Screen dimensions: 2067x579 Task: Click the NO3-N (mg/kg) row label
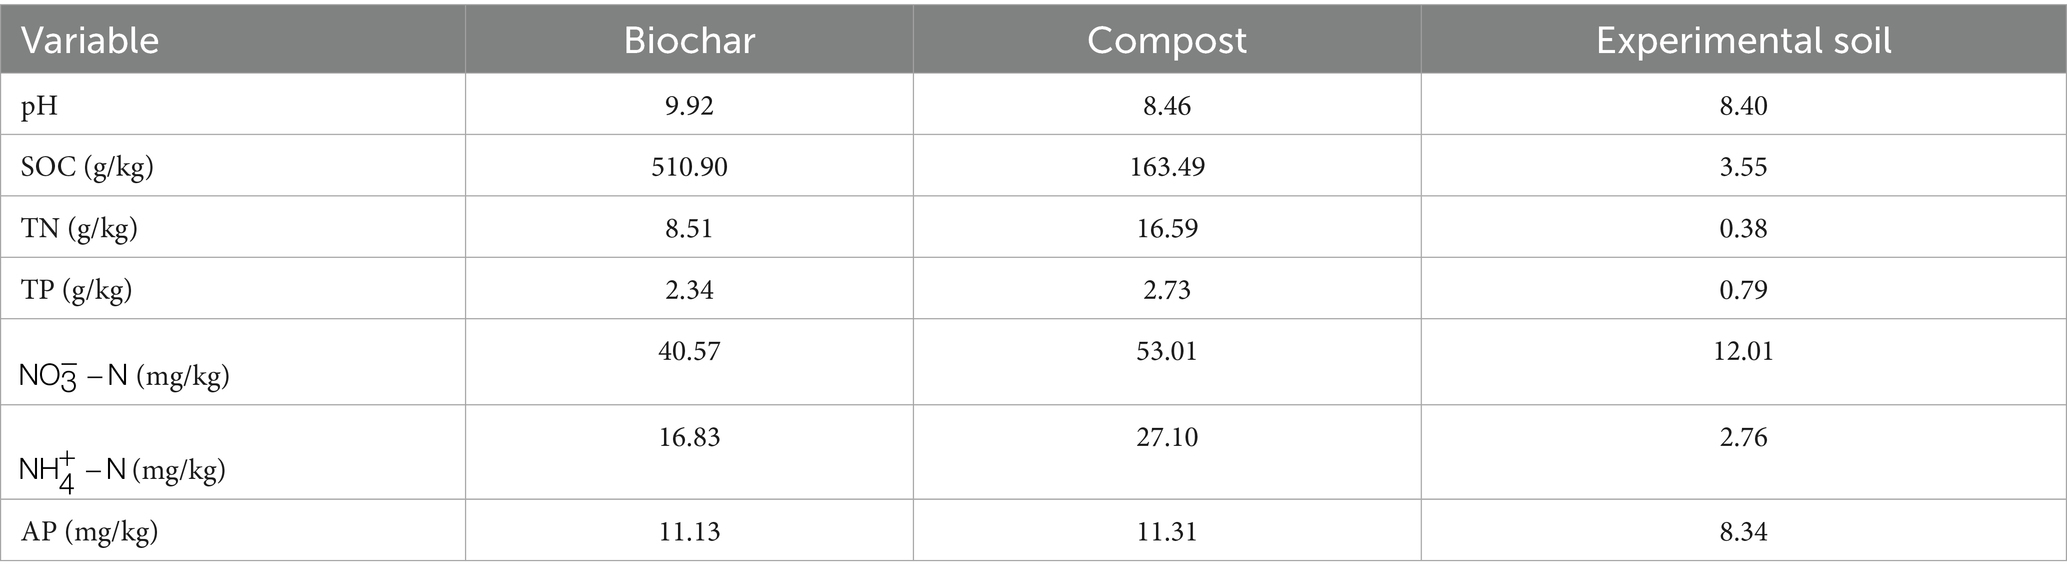pos(125,376)
